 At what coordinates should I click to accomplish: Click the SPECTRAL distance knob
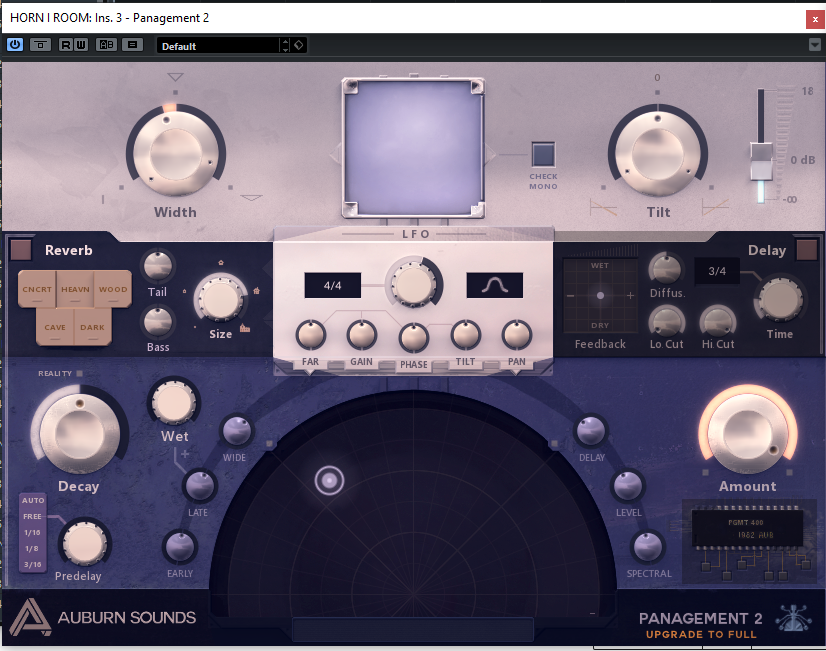[x=648, y=547]
